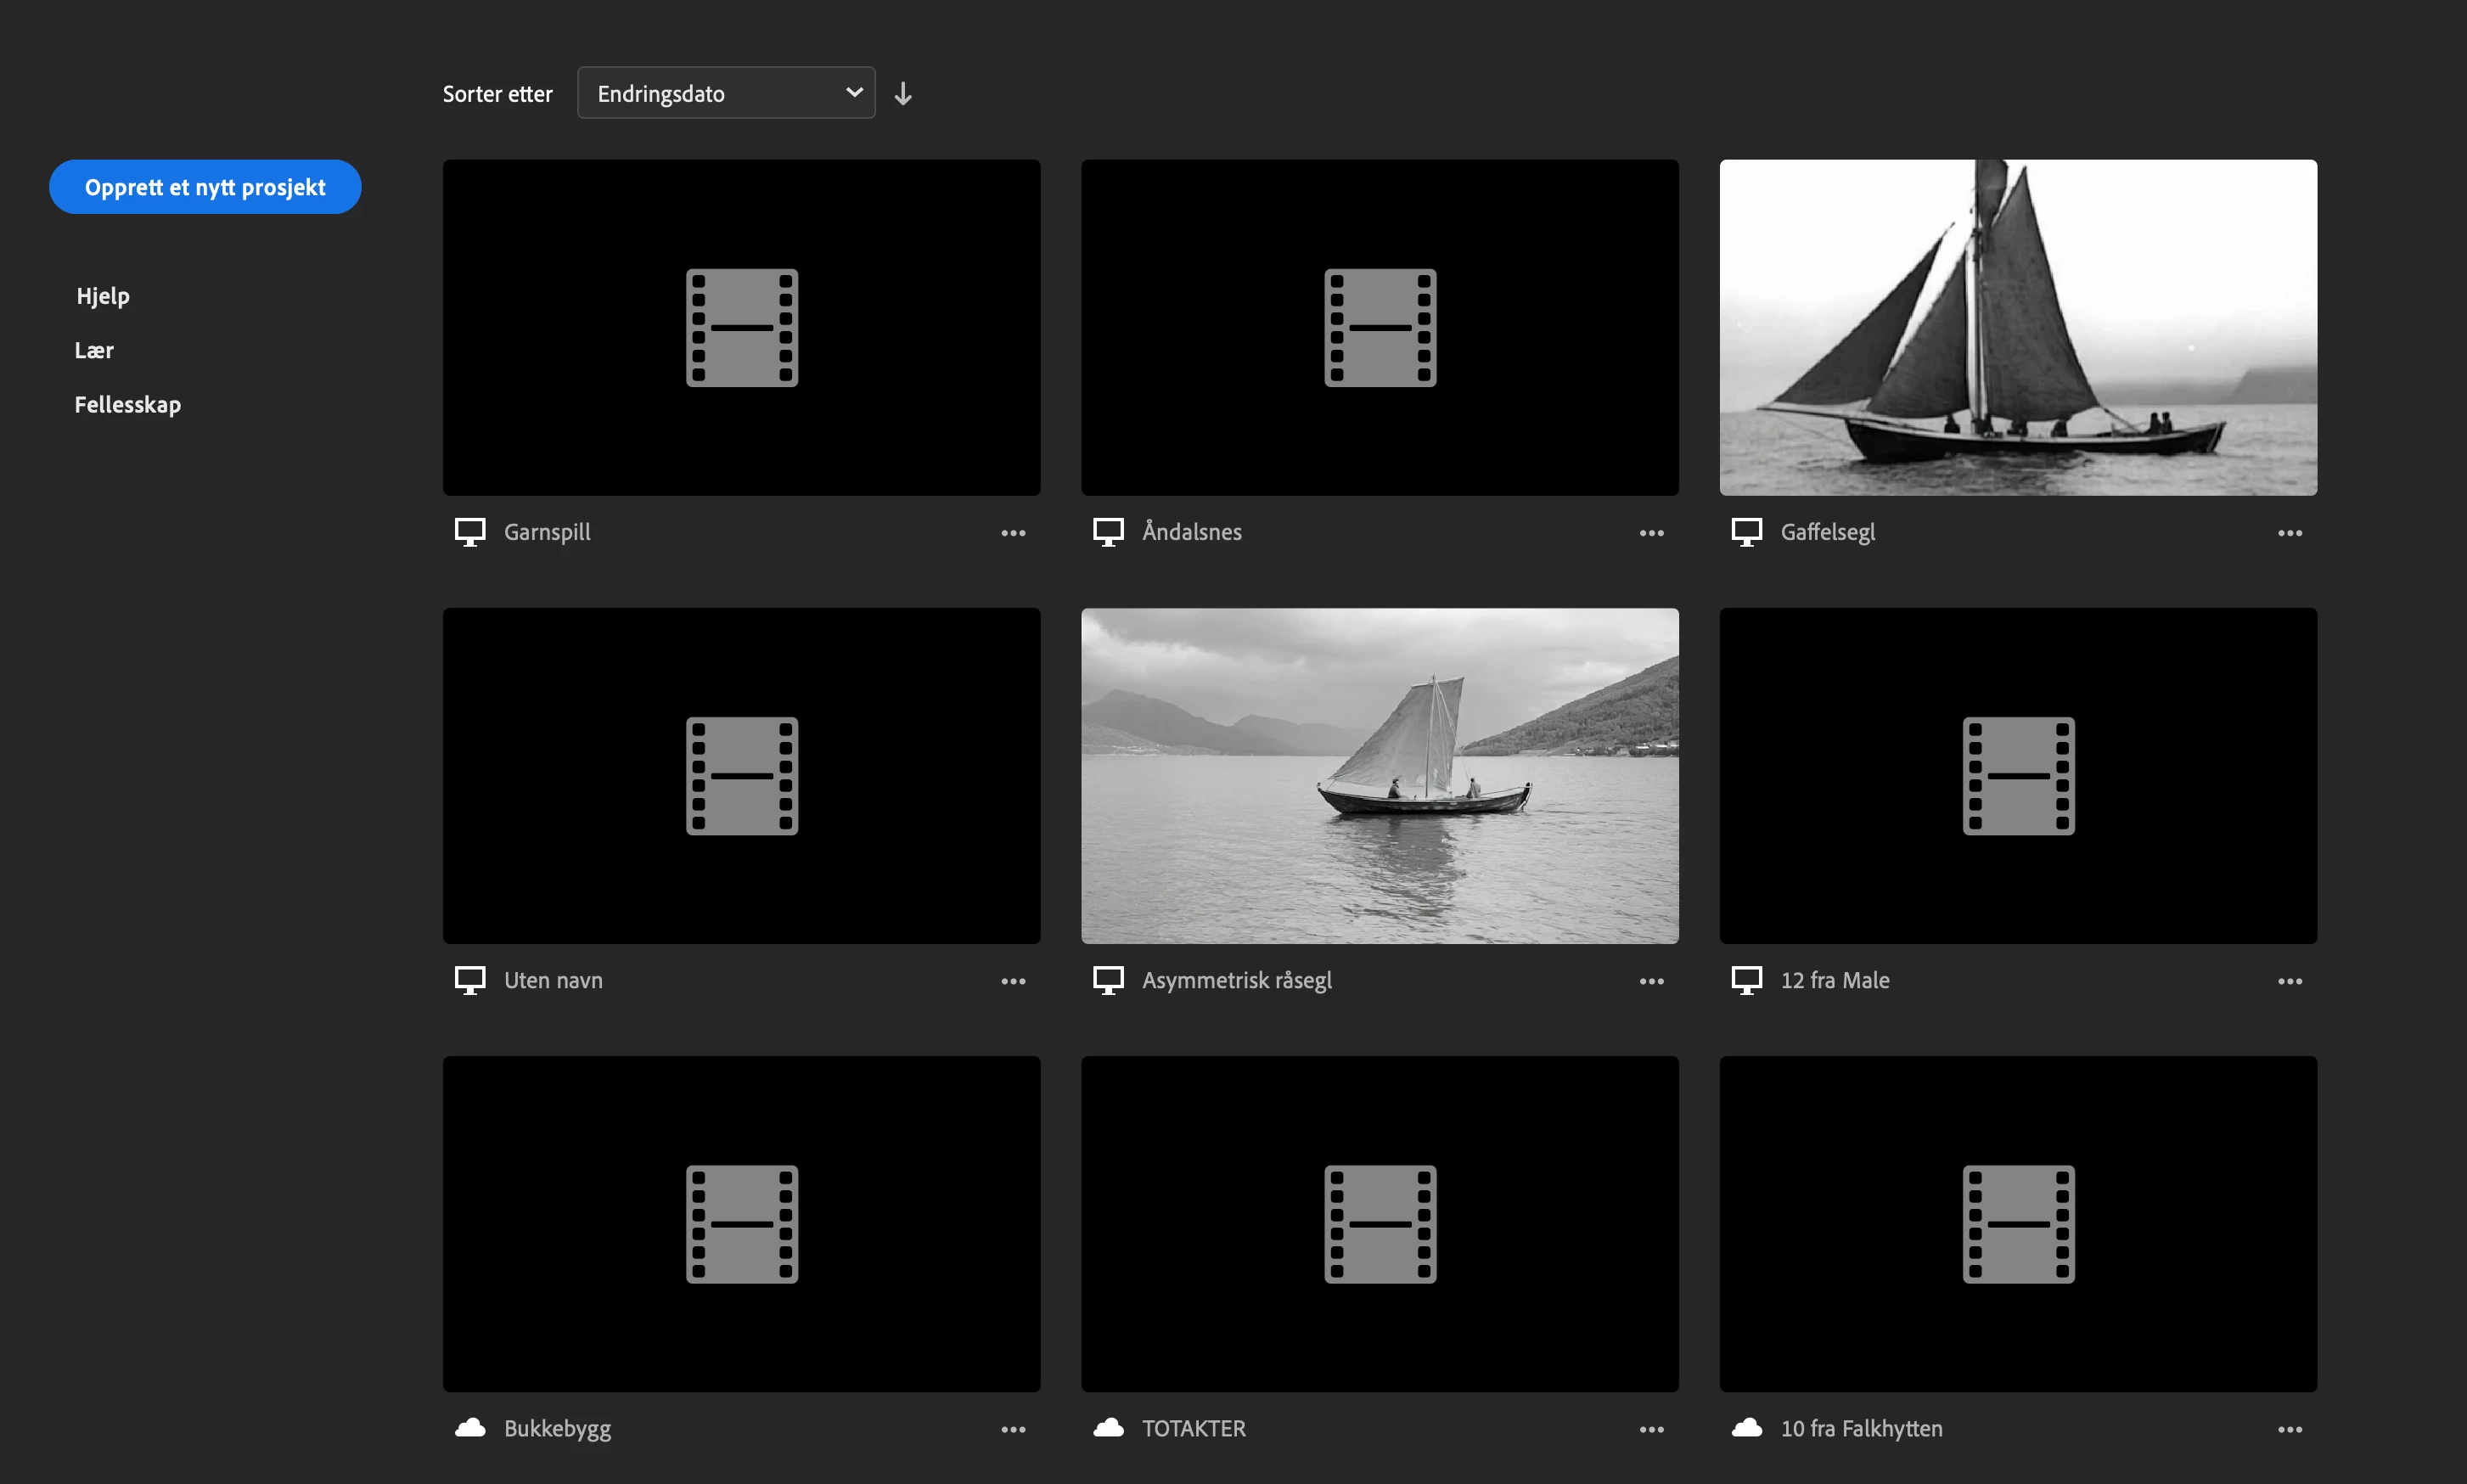2467x1484 pixels.
Task: Open the Gaffelsegl sailboat thumbnail
Action: (2017, 327)
